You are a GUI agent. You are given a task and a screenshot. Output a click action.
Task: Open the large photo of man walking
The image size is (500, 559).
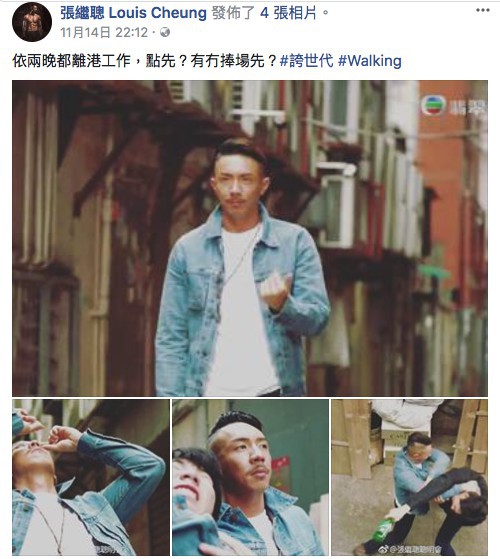pos(250,238)
